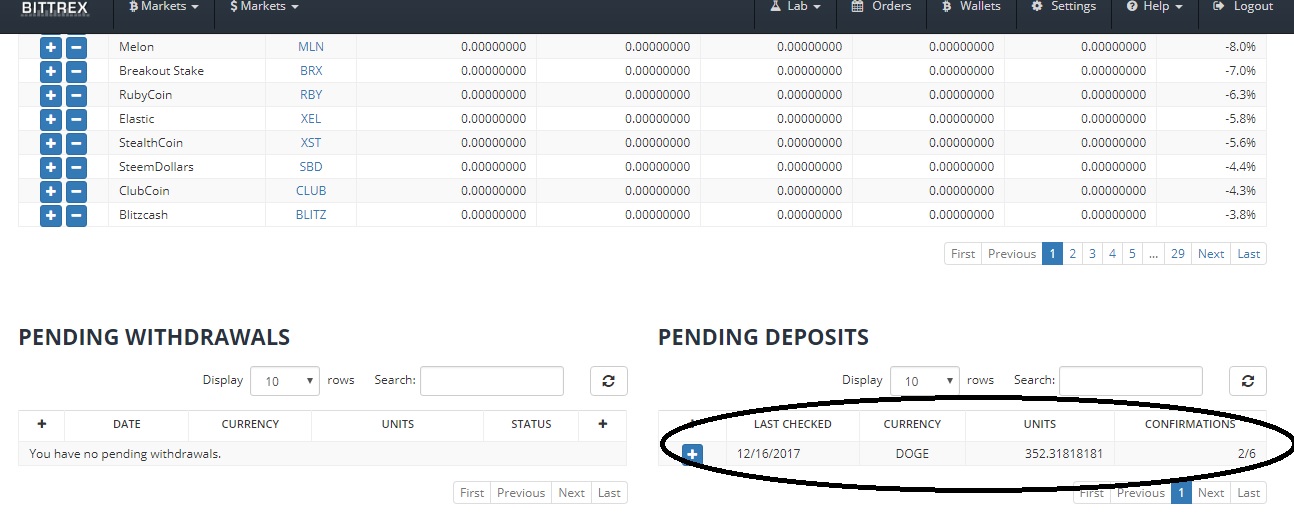Click Logout in the navigation bar

(x=1243, y=7)
